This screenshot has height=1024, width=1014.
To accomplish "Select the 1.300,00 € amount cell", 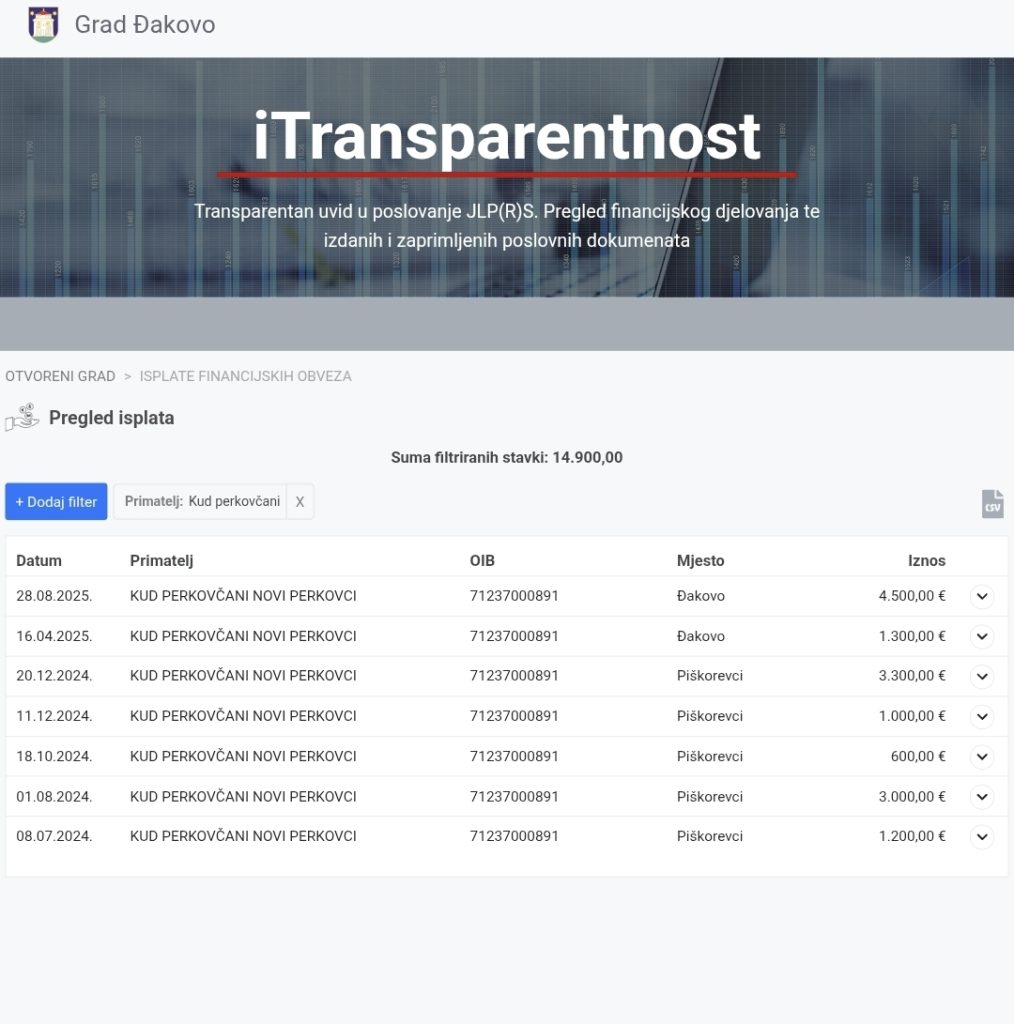I will tap(912, 636).
